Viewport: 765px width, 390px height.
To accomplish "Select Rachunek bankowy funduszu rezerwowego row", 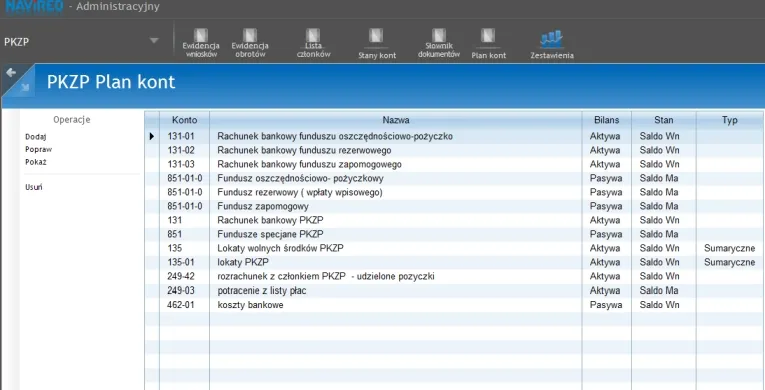I will pyautogui.click(x=455, y=150).
